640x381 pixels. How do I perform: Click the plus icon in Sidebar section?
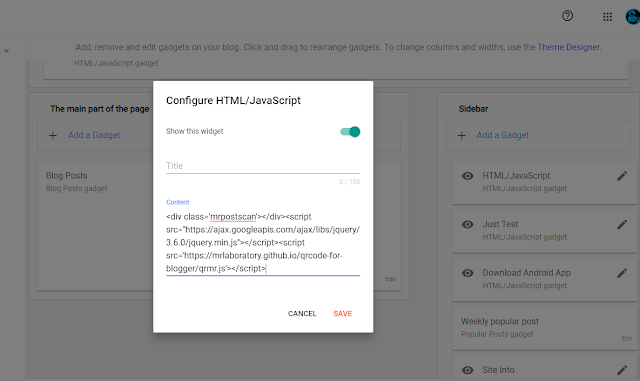[x=462, y=135]
